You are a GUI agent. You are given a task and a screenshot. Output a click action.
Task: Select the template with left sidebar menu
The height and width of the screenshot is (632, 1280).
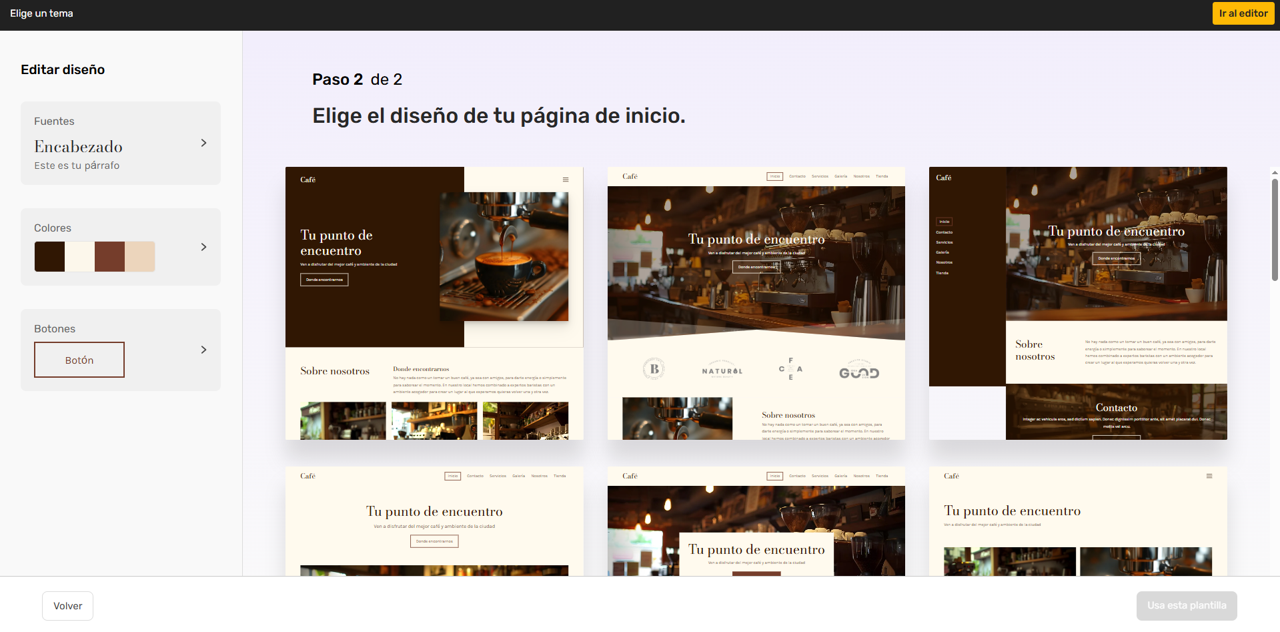coord(1078,303)
